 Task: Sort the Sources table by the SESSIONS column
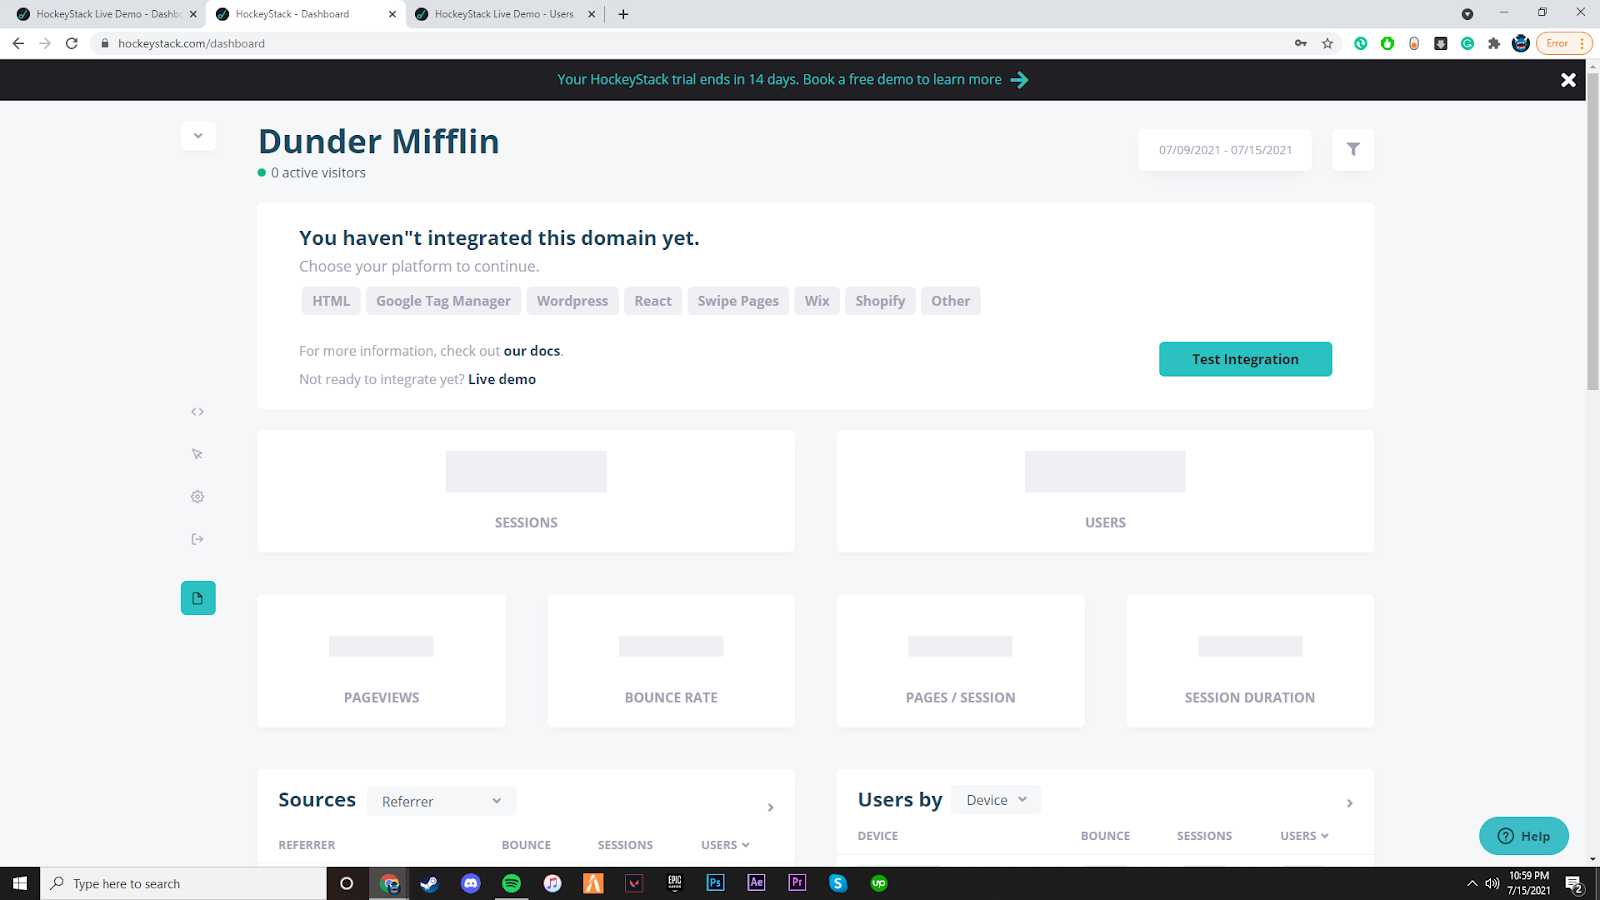[625, 845]
